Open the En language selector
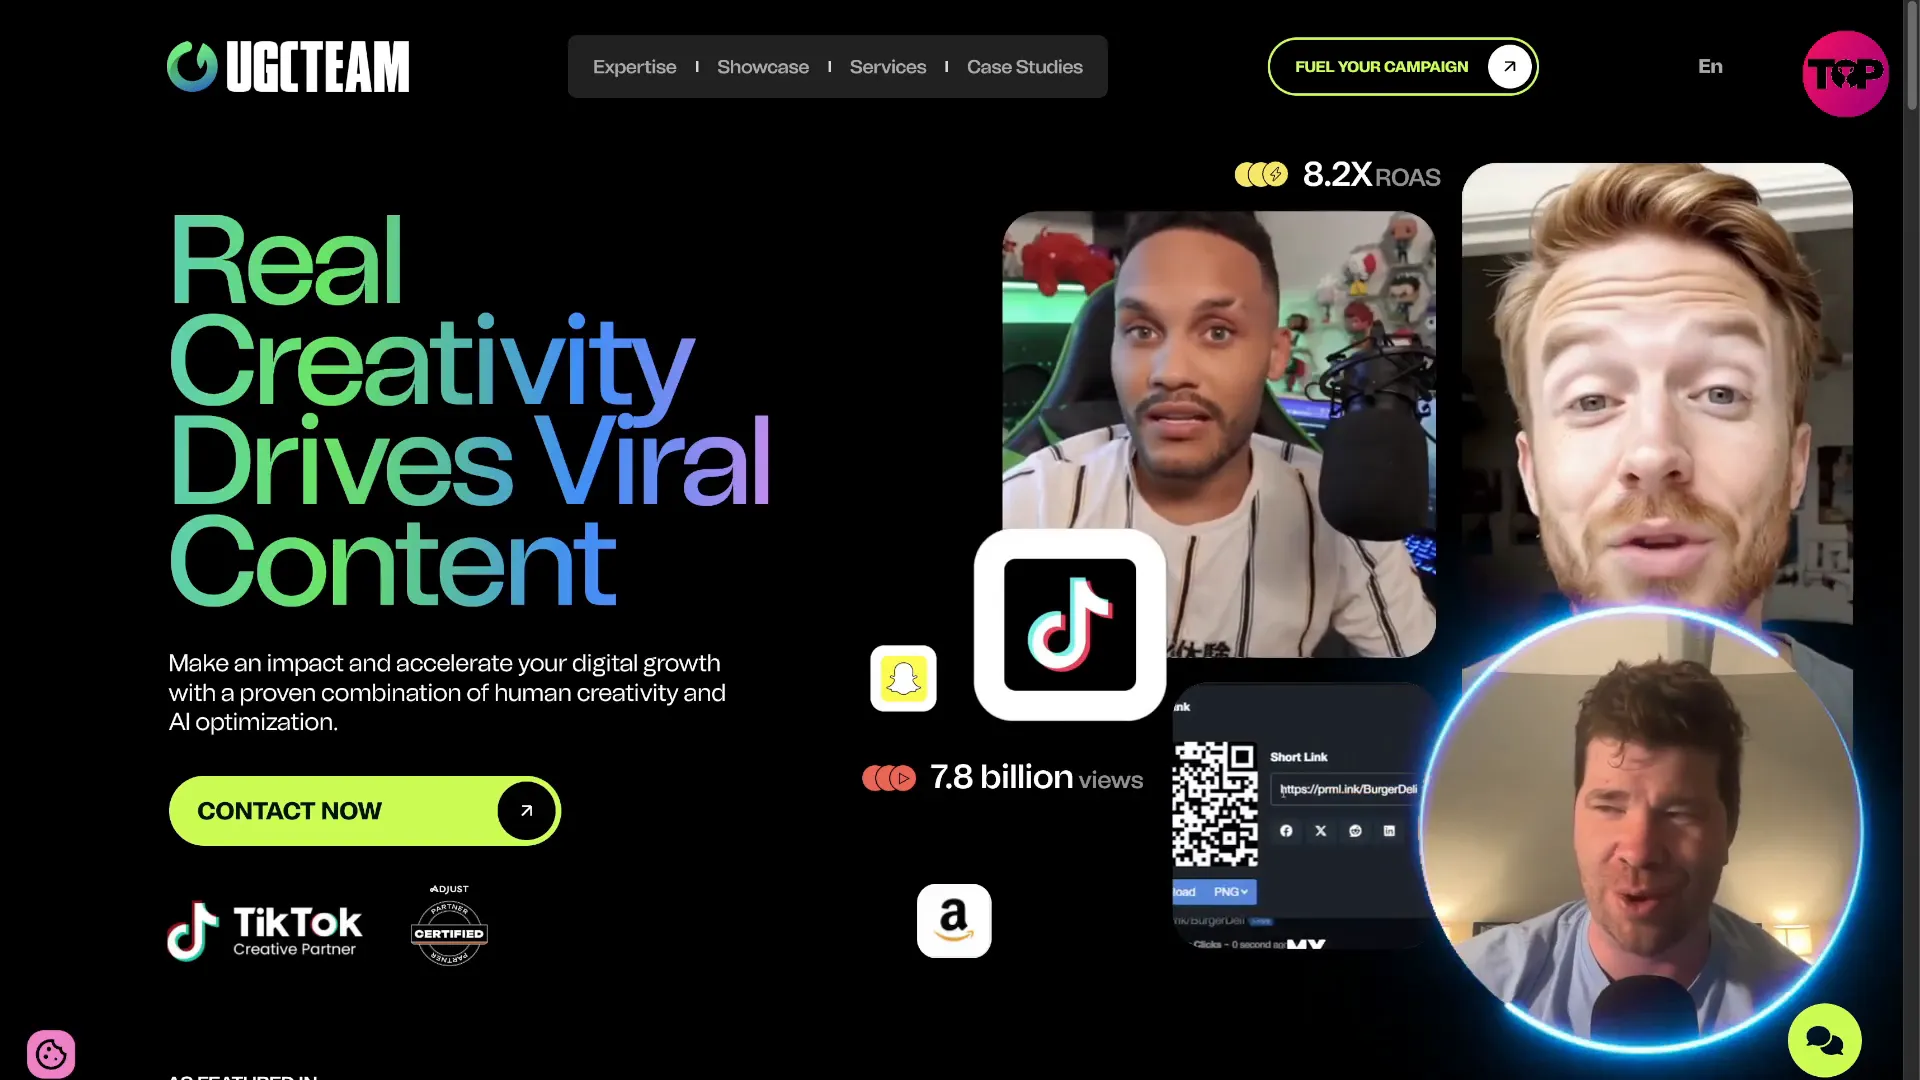 pos(1710,67)
